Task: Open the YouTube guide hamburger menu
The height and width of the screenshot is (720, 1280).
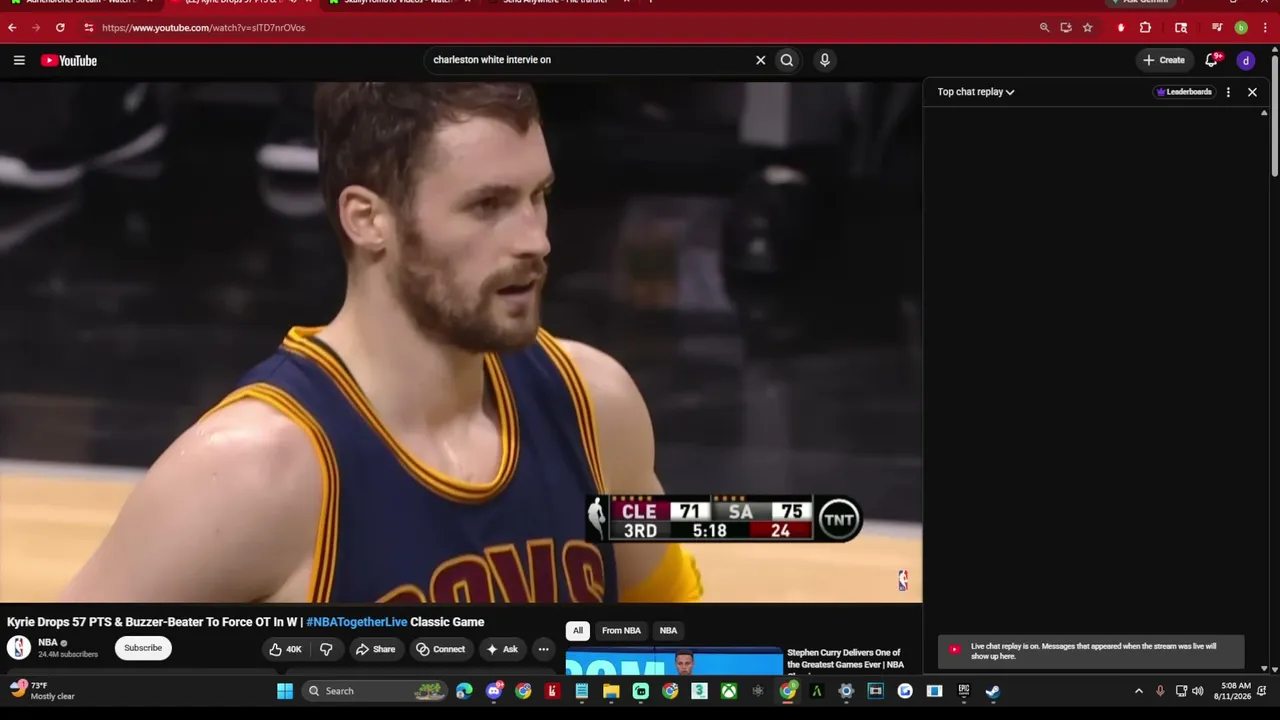Action: [19, 60]
